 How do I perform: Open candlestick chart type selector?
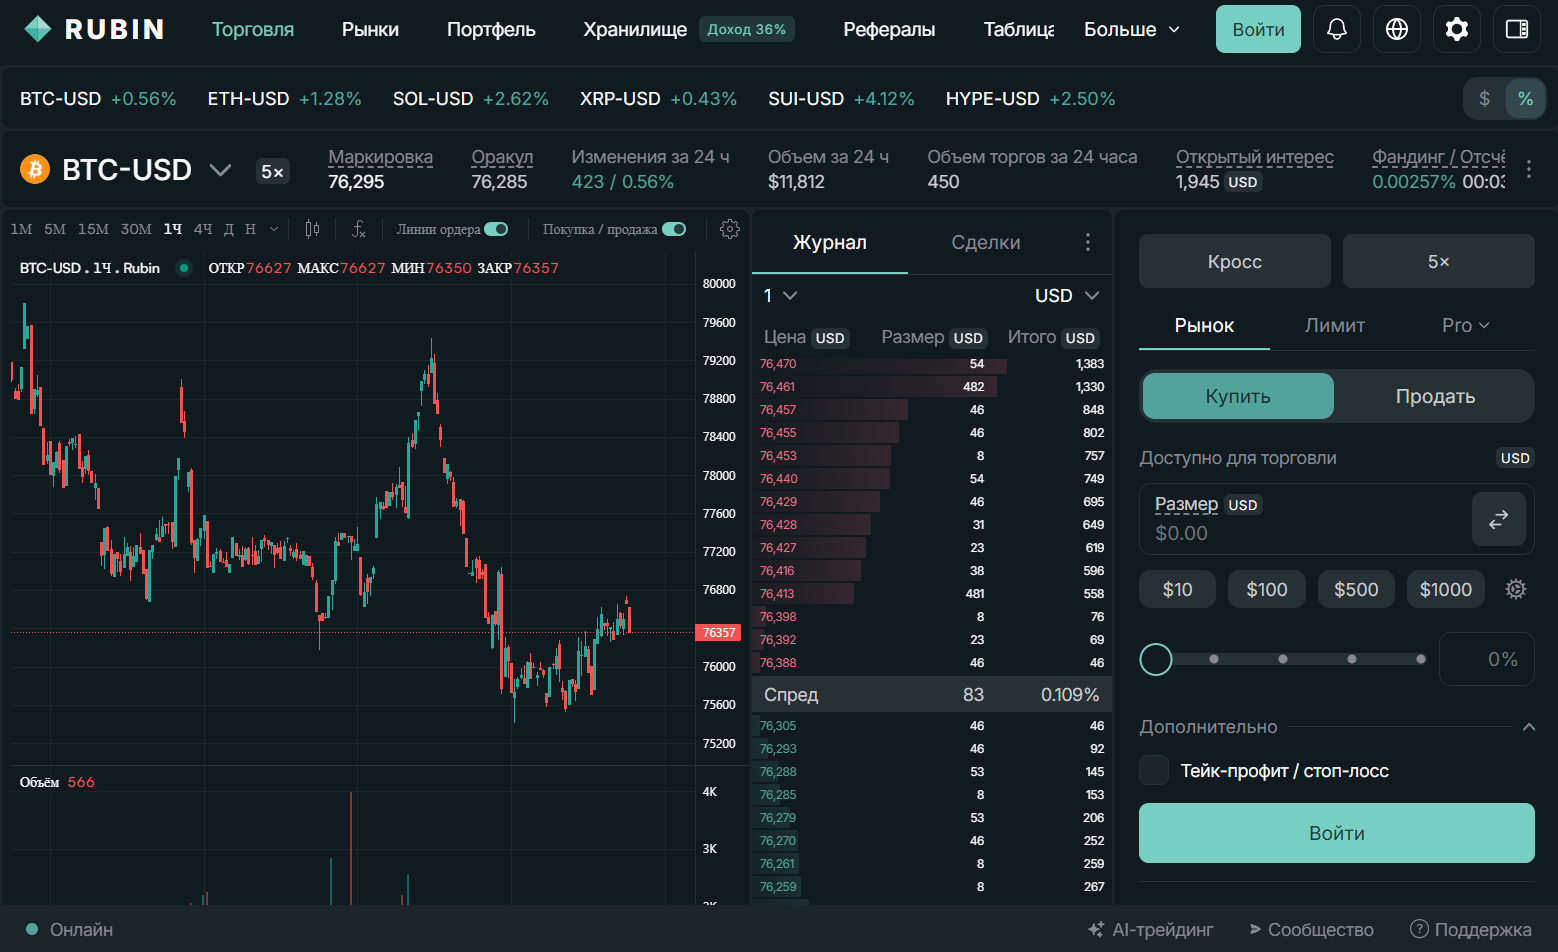pyautogui.click(x=312, y=229)
